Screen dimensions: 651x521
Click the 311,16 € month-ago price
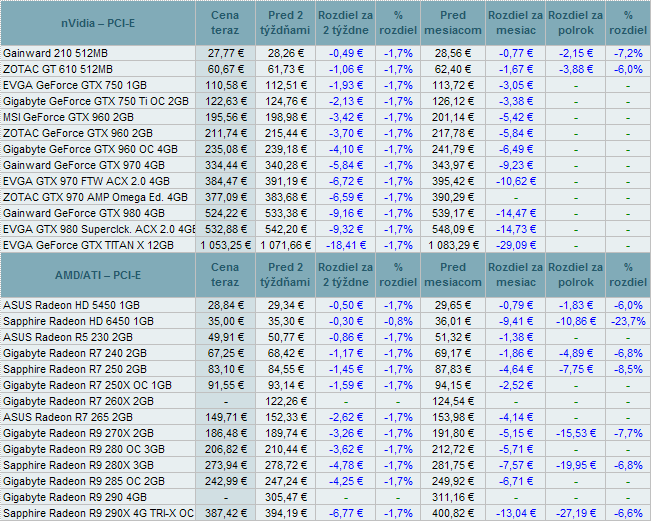click(453, 497)
